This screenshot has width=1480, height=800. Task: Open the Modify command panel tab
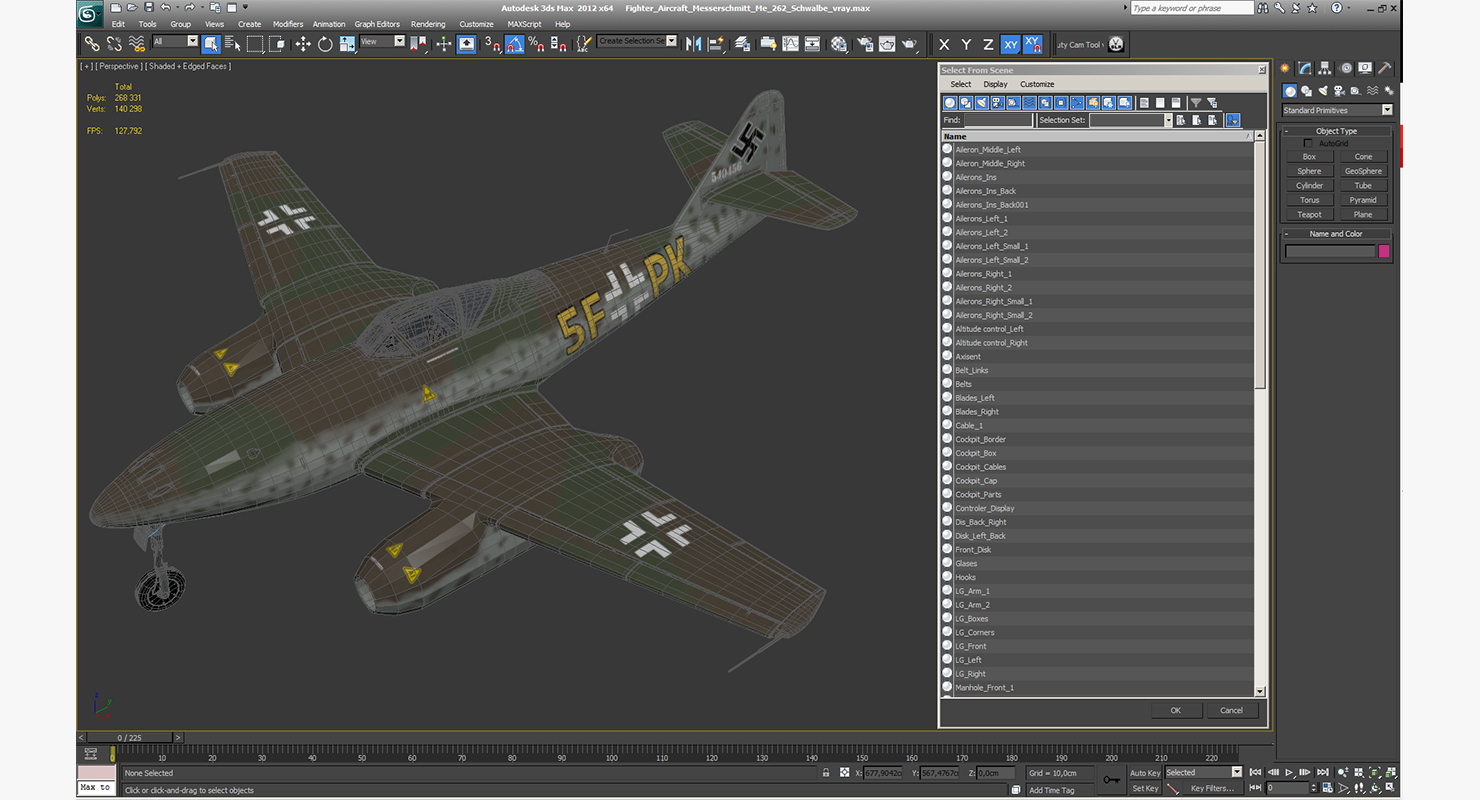(1305, 68)
